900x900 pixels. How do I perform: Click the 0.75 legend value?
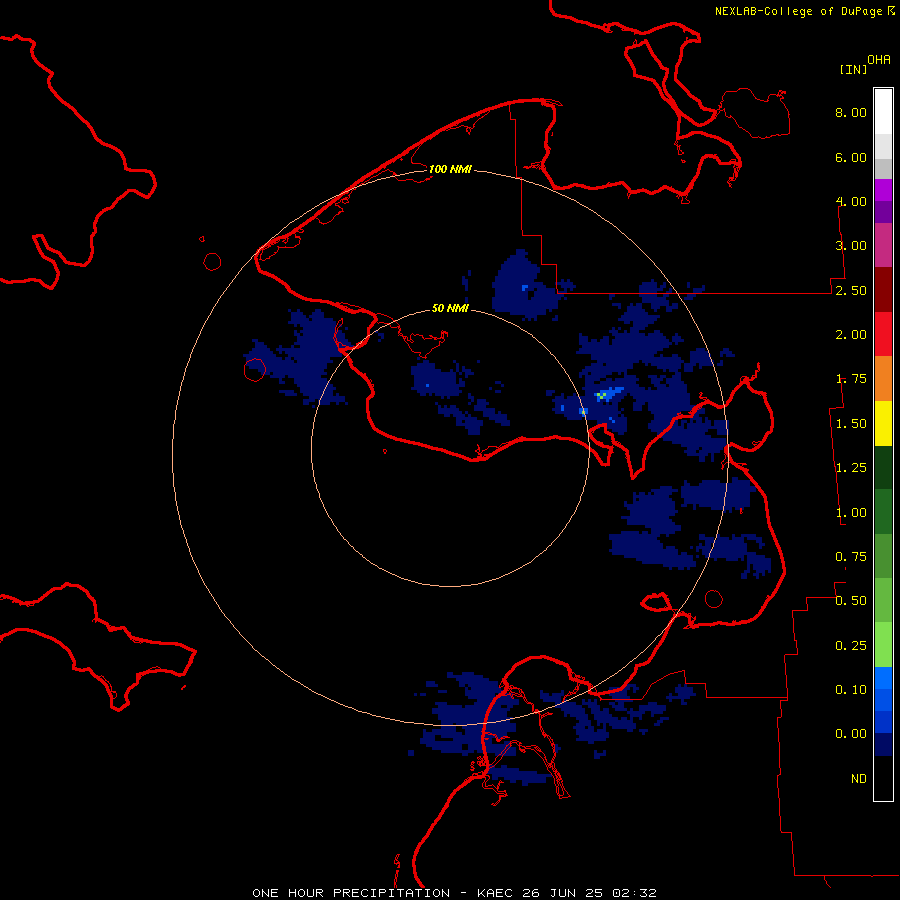click(x=851, y=557)
